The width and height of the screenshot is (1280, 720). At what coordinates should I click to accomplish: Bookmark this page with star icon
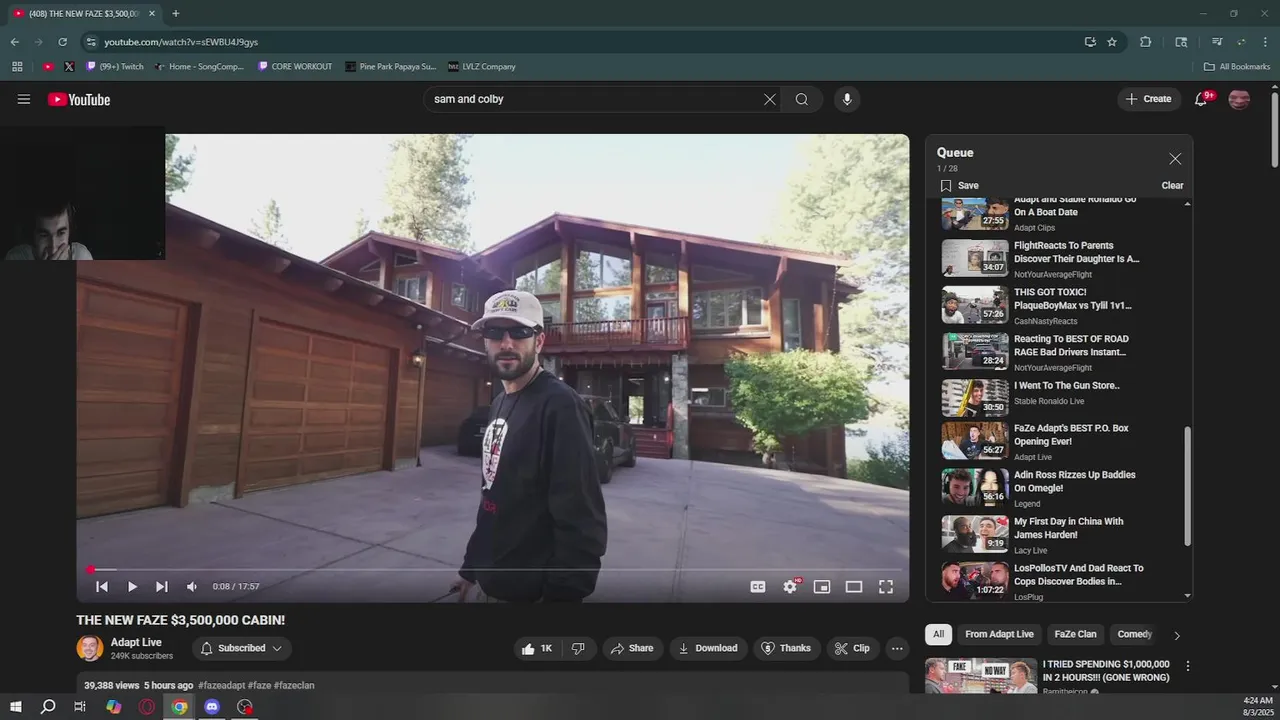click(1112, 42)
